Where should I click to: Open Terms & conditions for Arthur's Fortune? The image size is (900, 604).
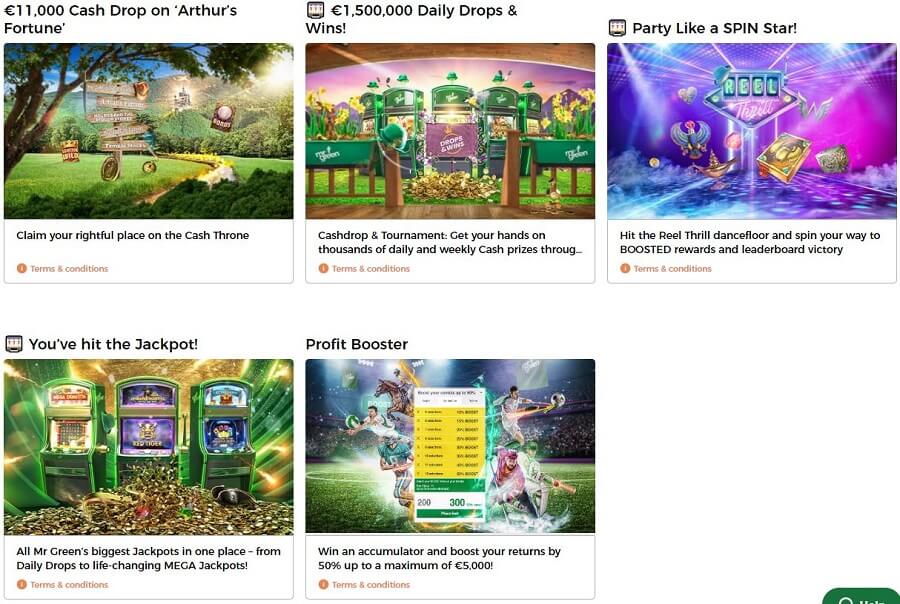click(69, 269)
